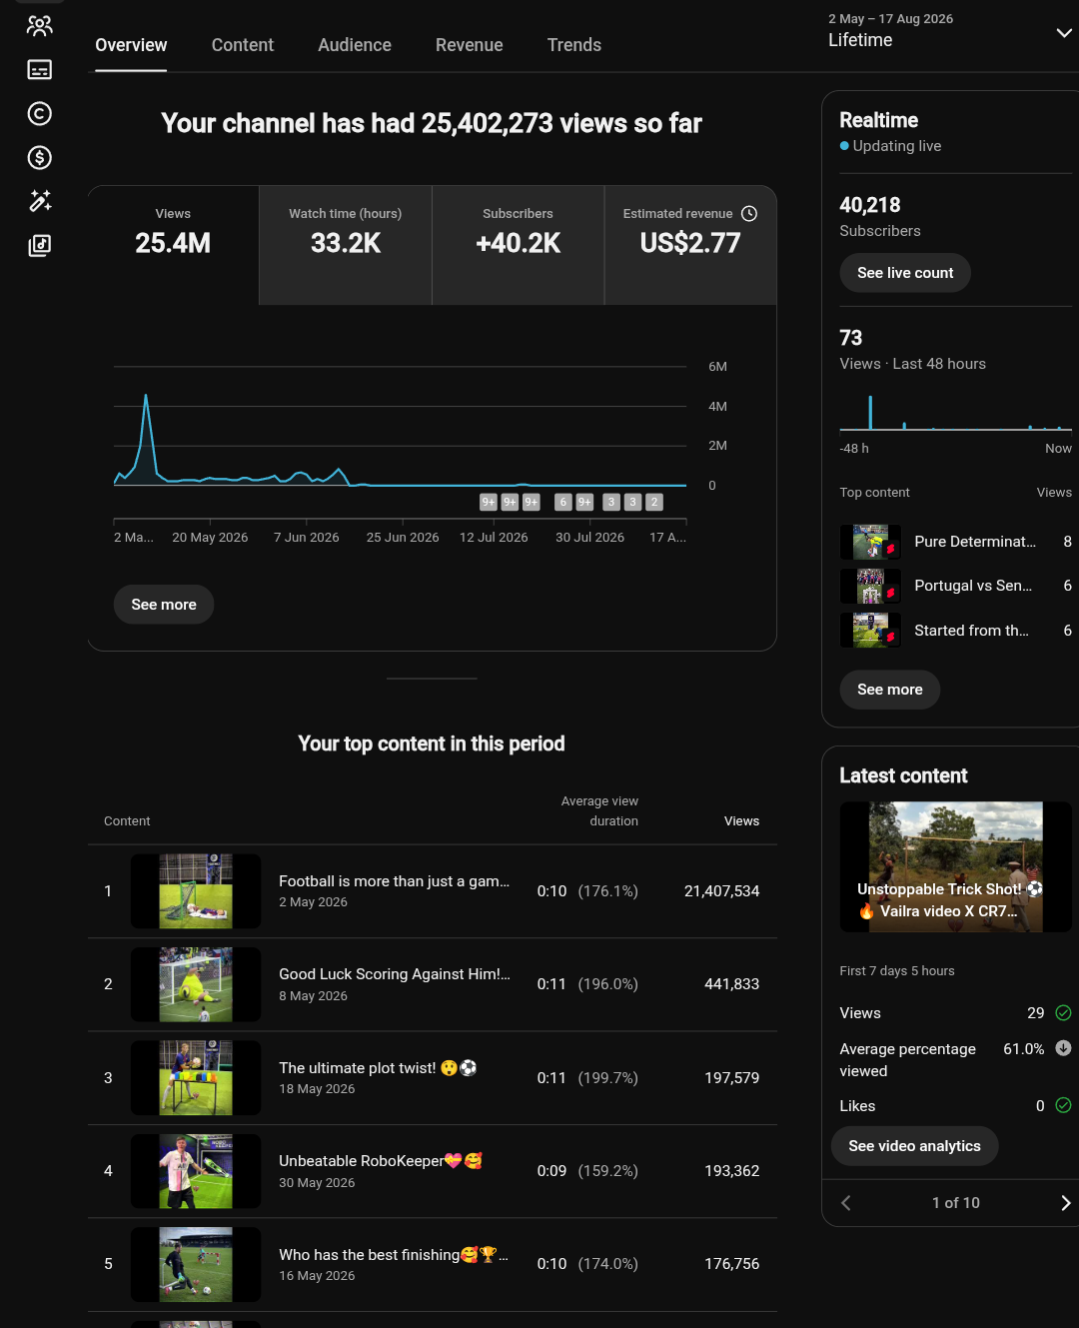Switch to the Trends tab
Screen dimensions: 1079x1328
coord(574,45)
